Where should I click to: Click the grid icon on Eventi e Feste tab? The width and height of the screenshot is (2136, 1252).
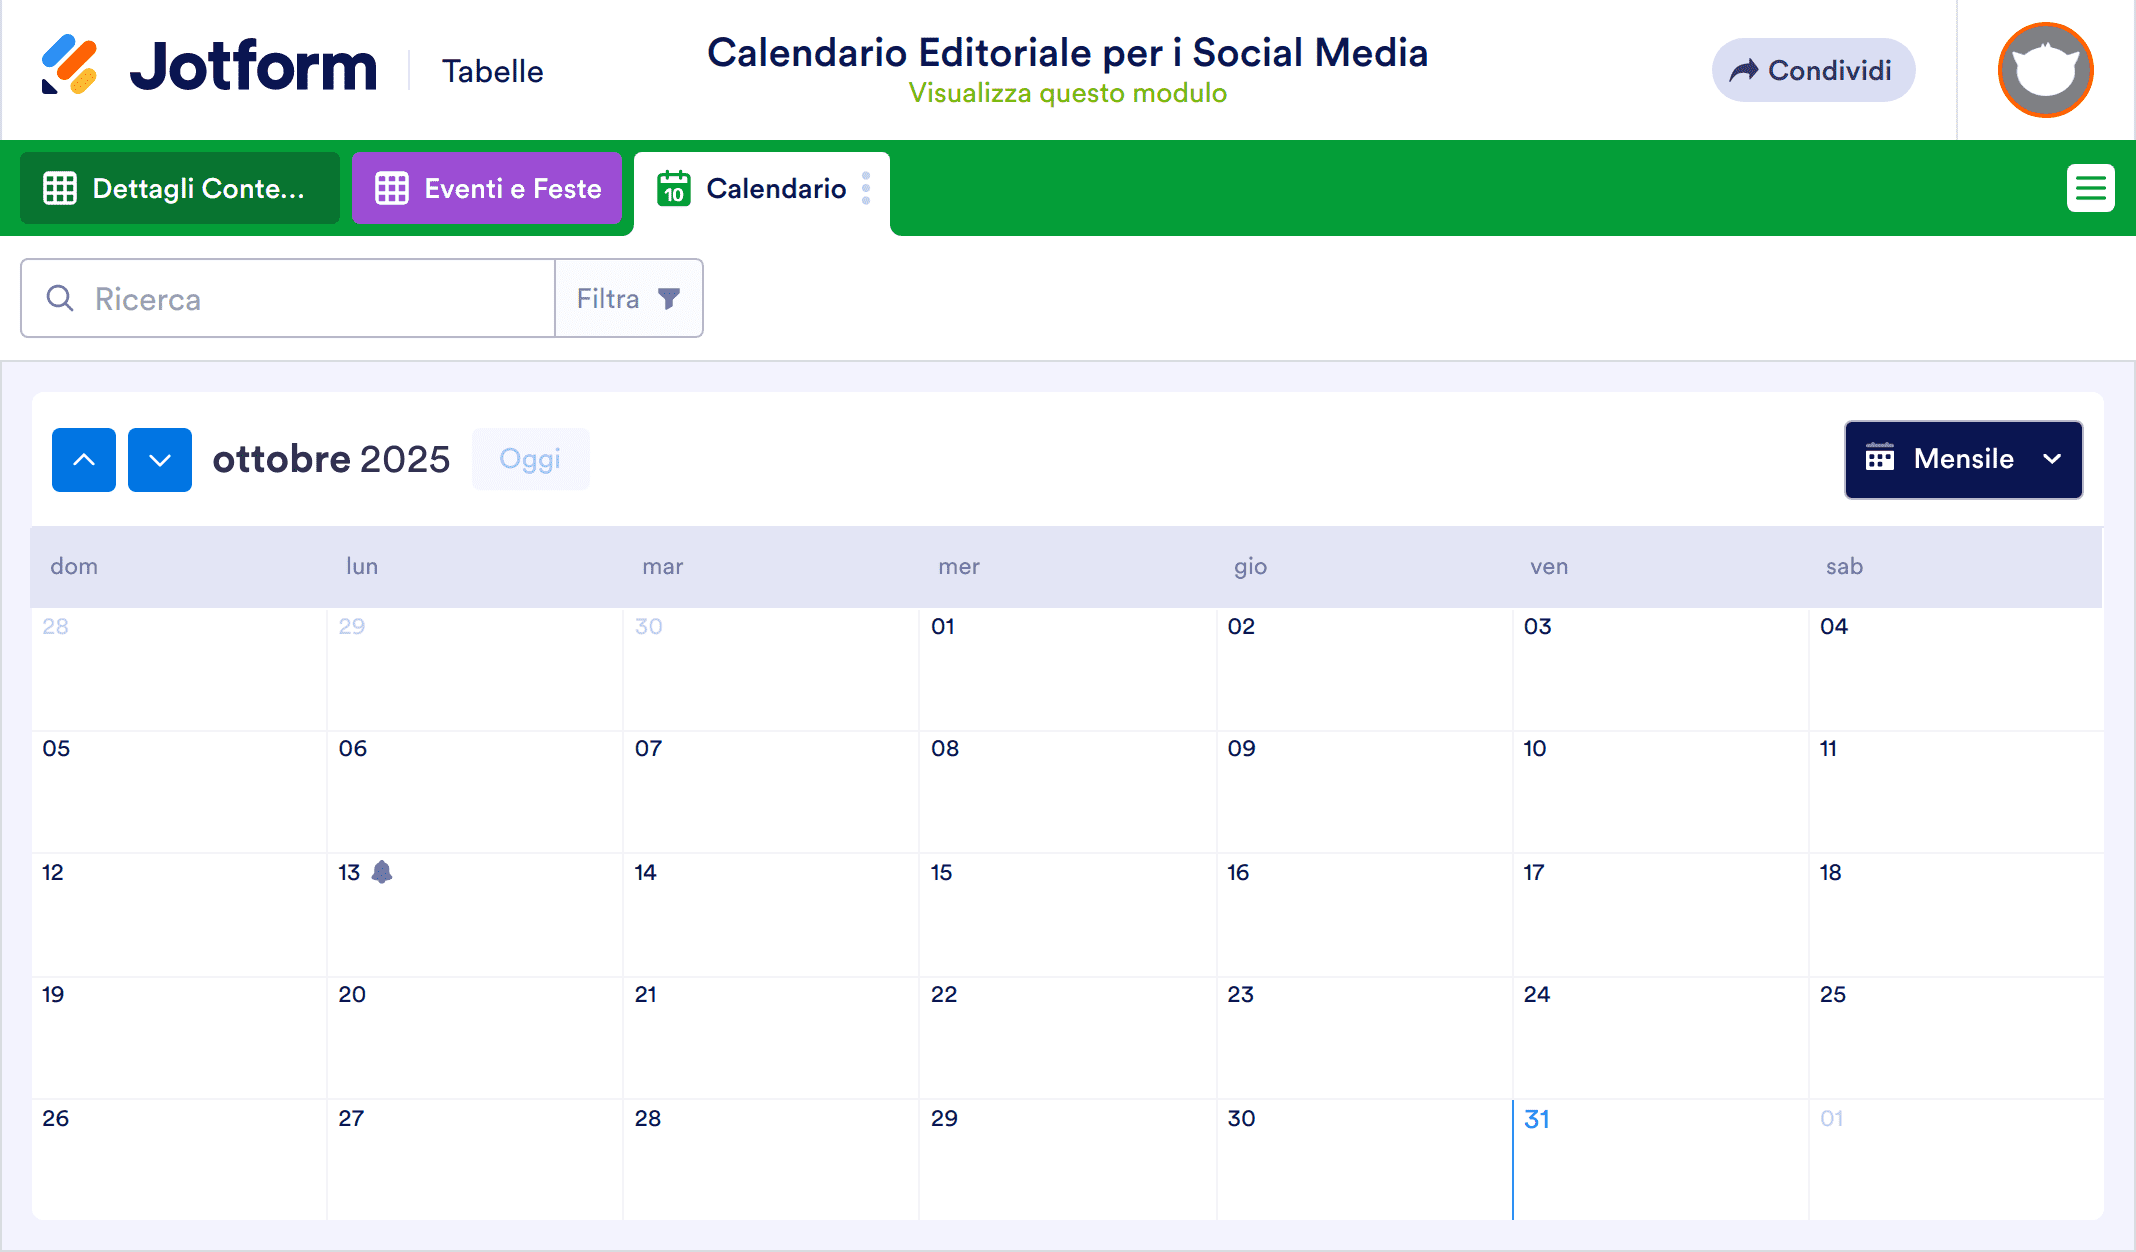[x=392, y=187]
